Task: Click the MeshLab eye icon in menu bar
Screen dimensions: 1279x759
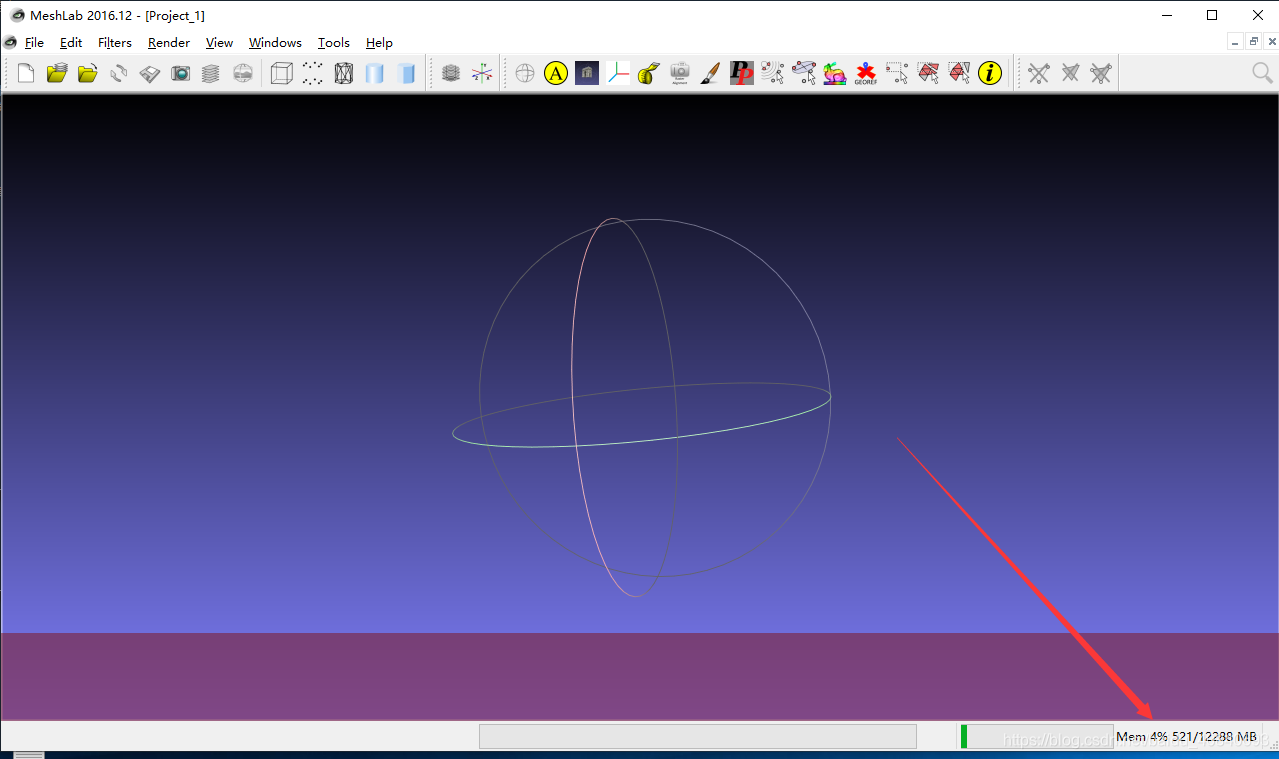Action: tap(11, 42)
